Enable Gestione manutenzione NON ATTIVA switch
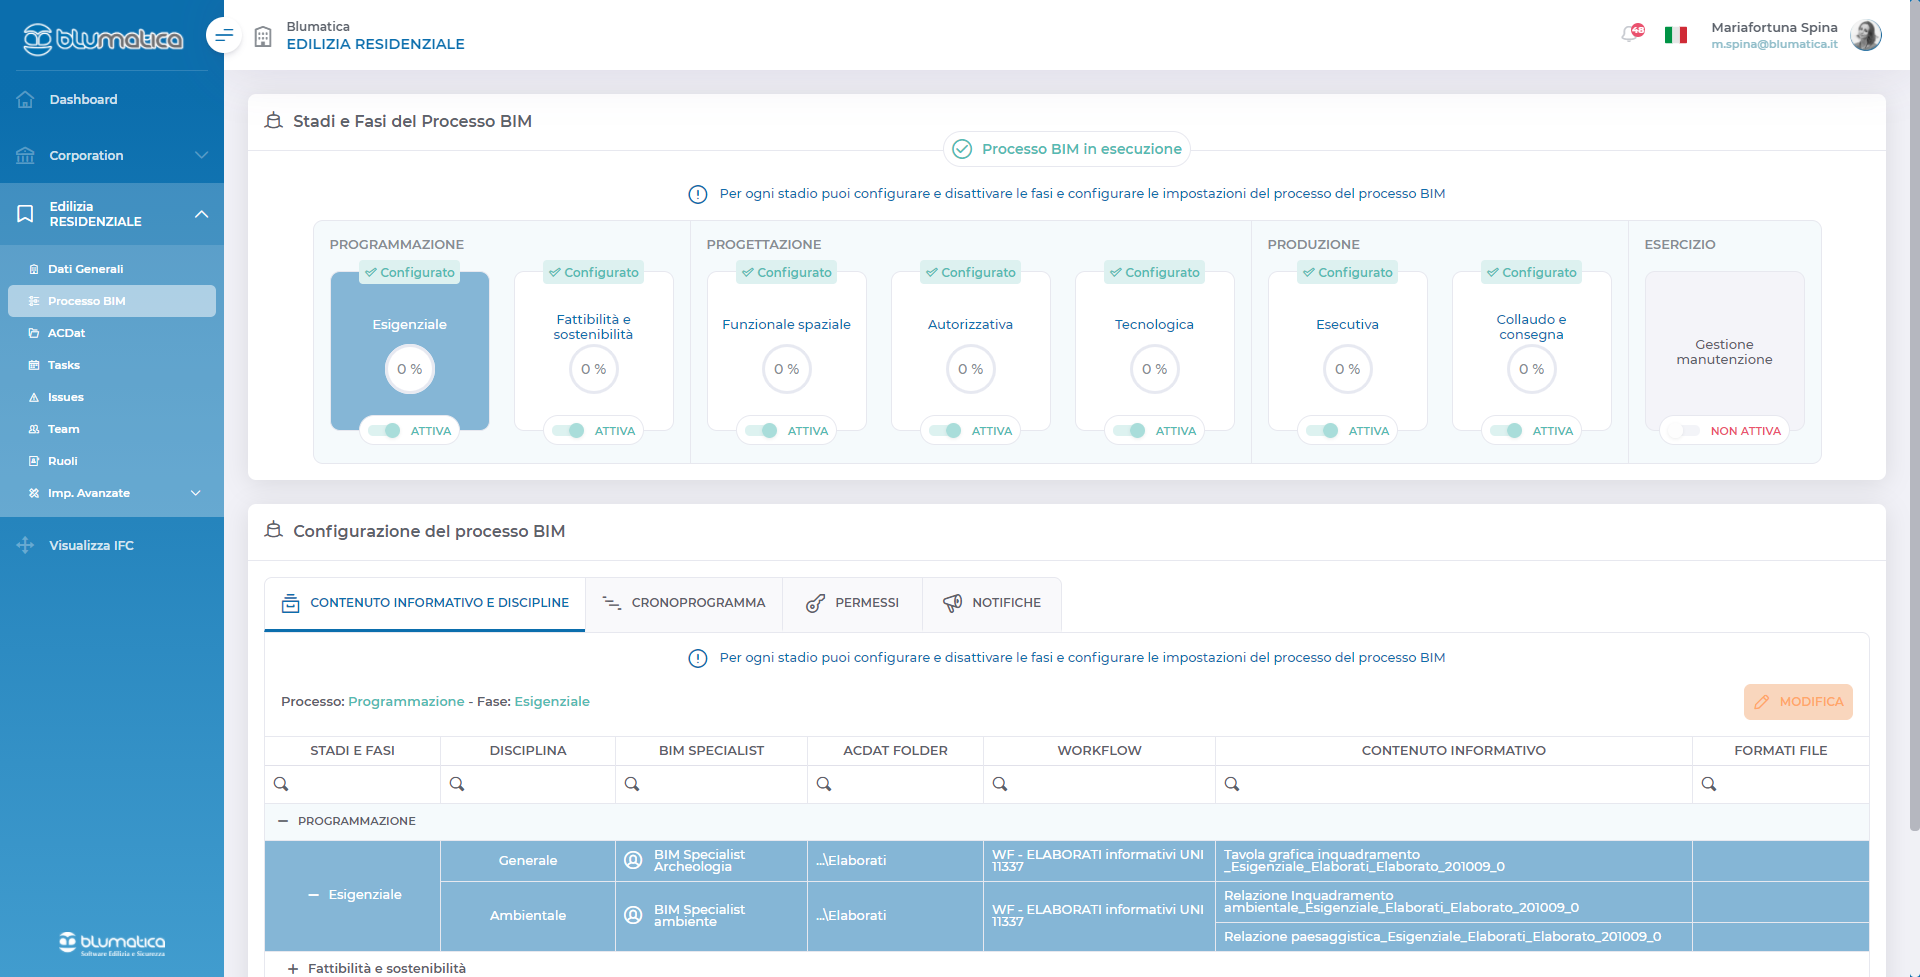The image size is (1920, 977). tap(1684, 431)
